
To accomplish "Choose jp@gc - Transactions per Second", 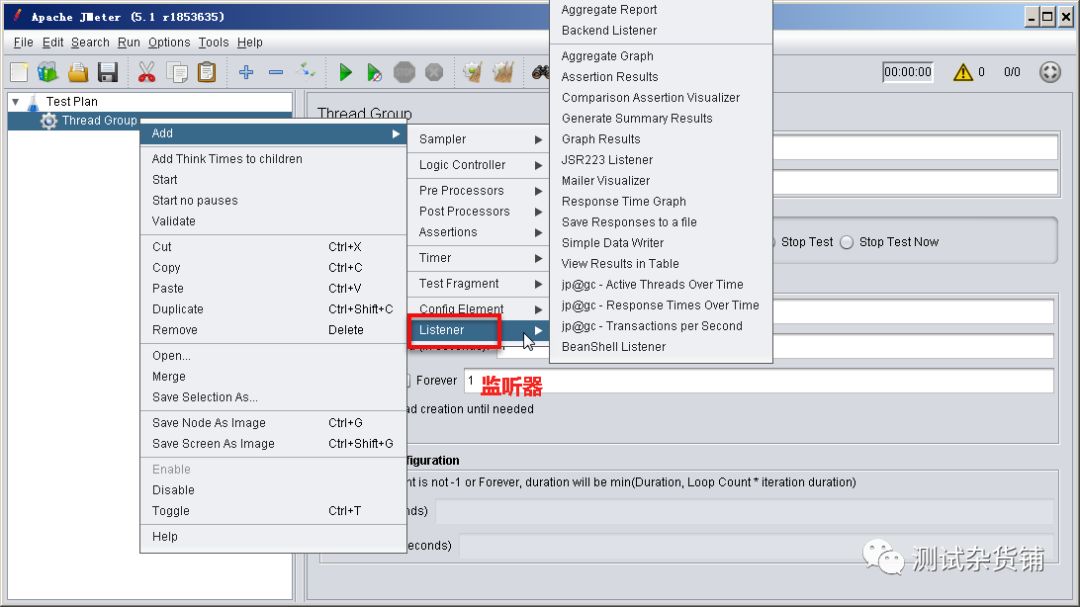I will [x=661, y=326].
